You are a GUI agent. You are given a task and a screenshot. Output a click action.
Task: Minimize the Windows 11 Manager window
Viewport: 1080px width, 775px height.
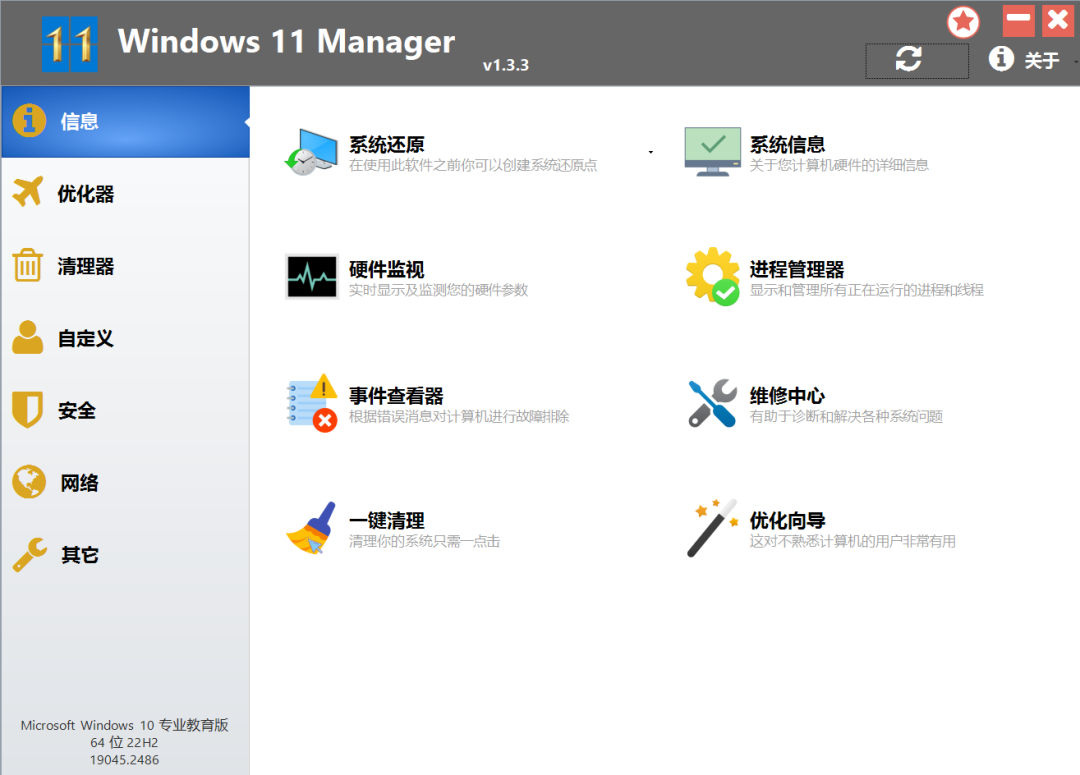pos(1018,21)
